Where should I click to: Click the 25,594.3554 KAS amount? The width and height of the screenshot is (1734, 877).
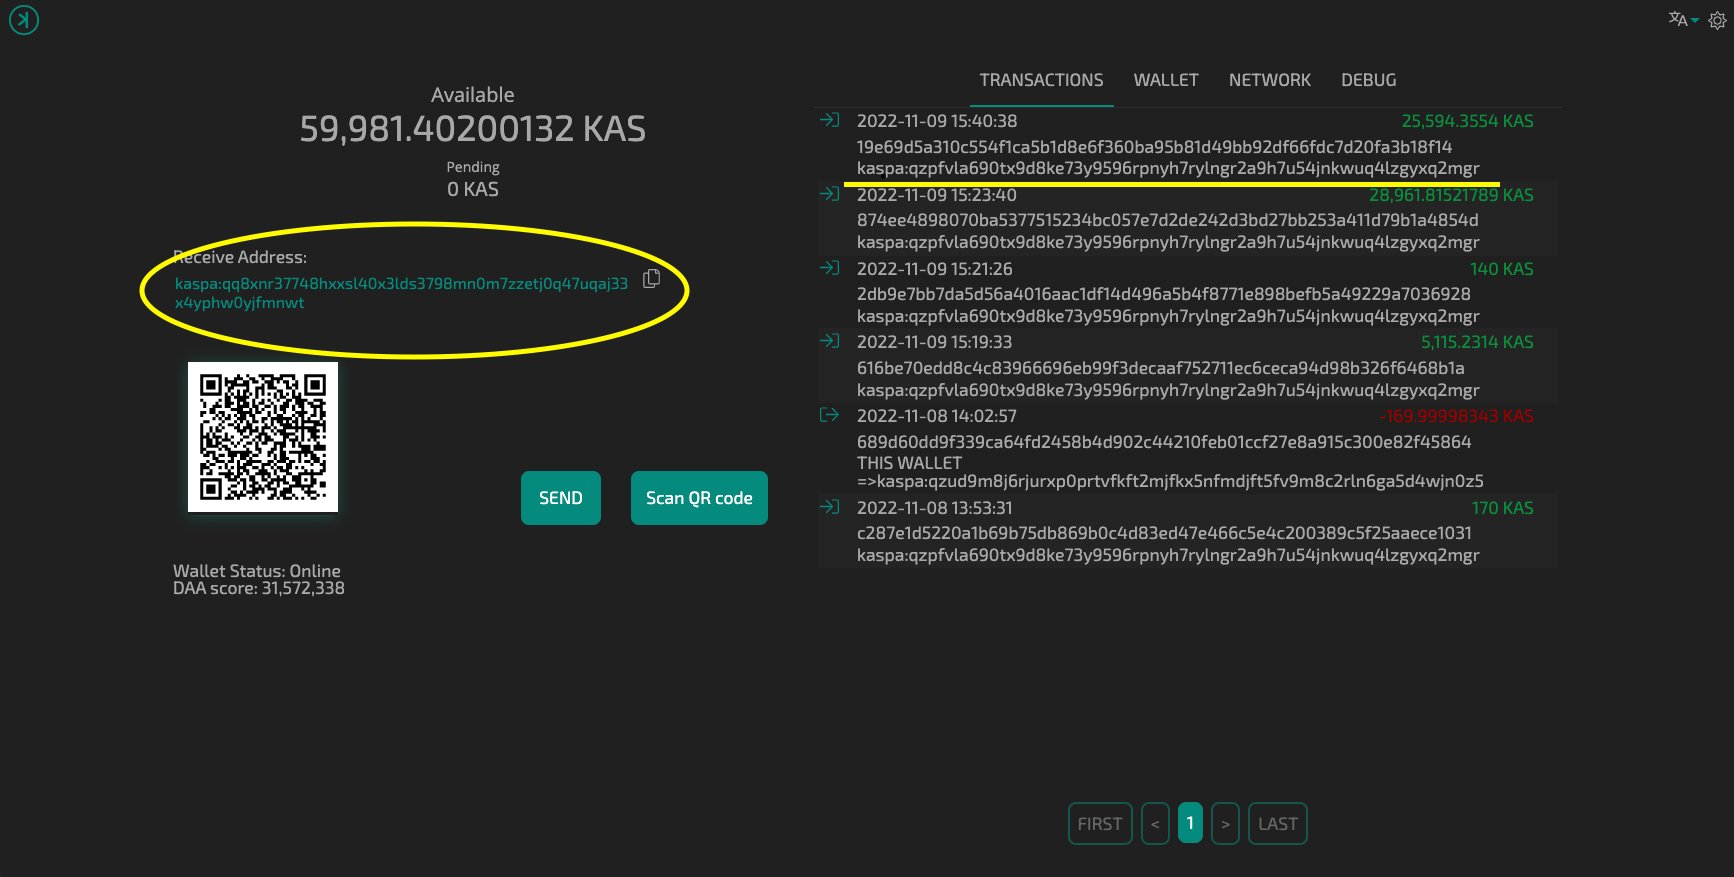[x=1467, y=121]
